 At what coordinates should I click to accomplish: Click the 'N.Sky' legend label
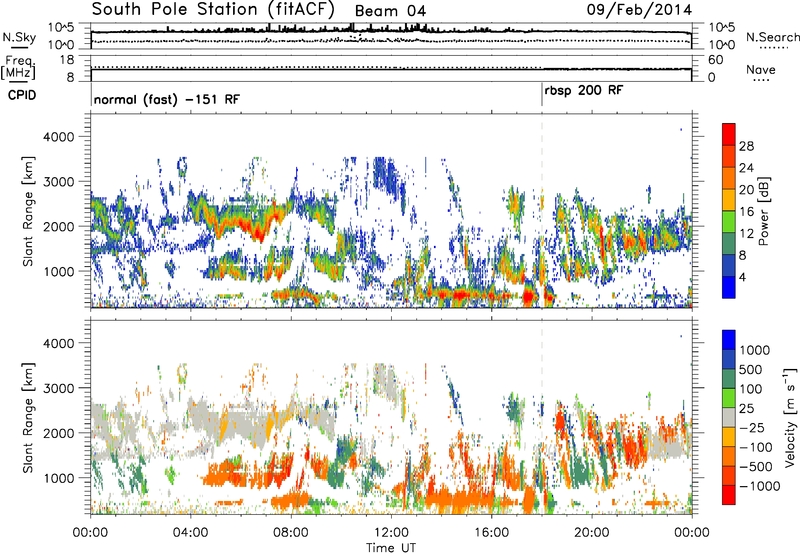point(19,37)
